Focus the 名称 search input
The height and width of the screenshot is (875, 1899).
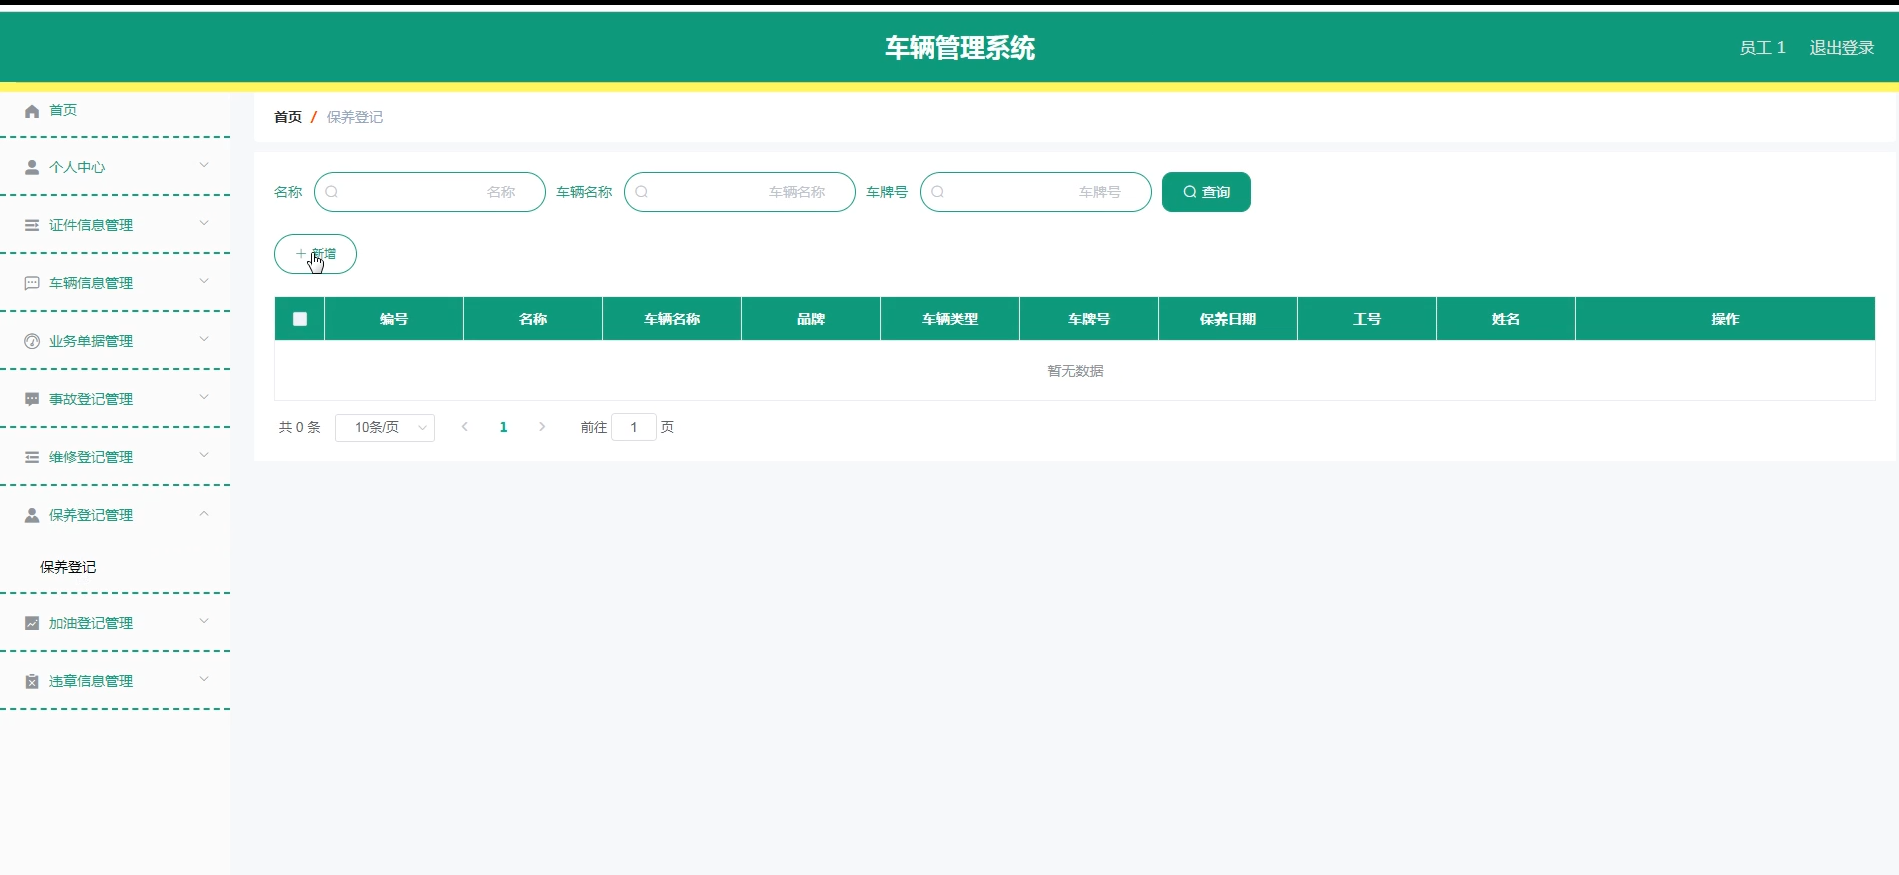tap(430, 192)
